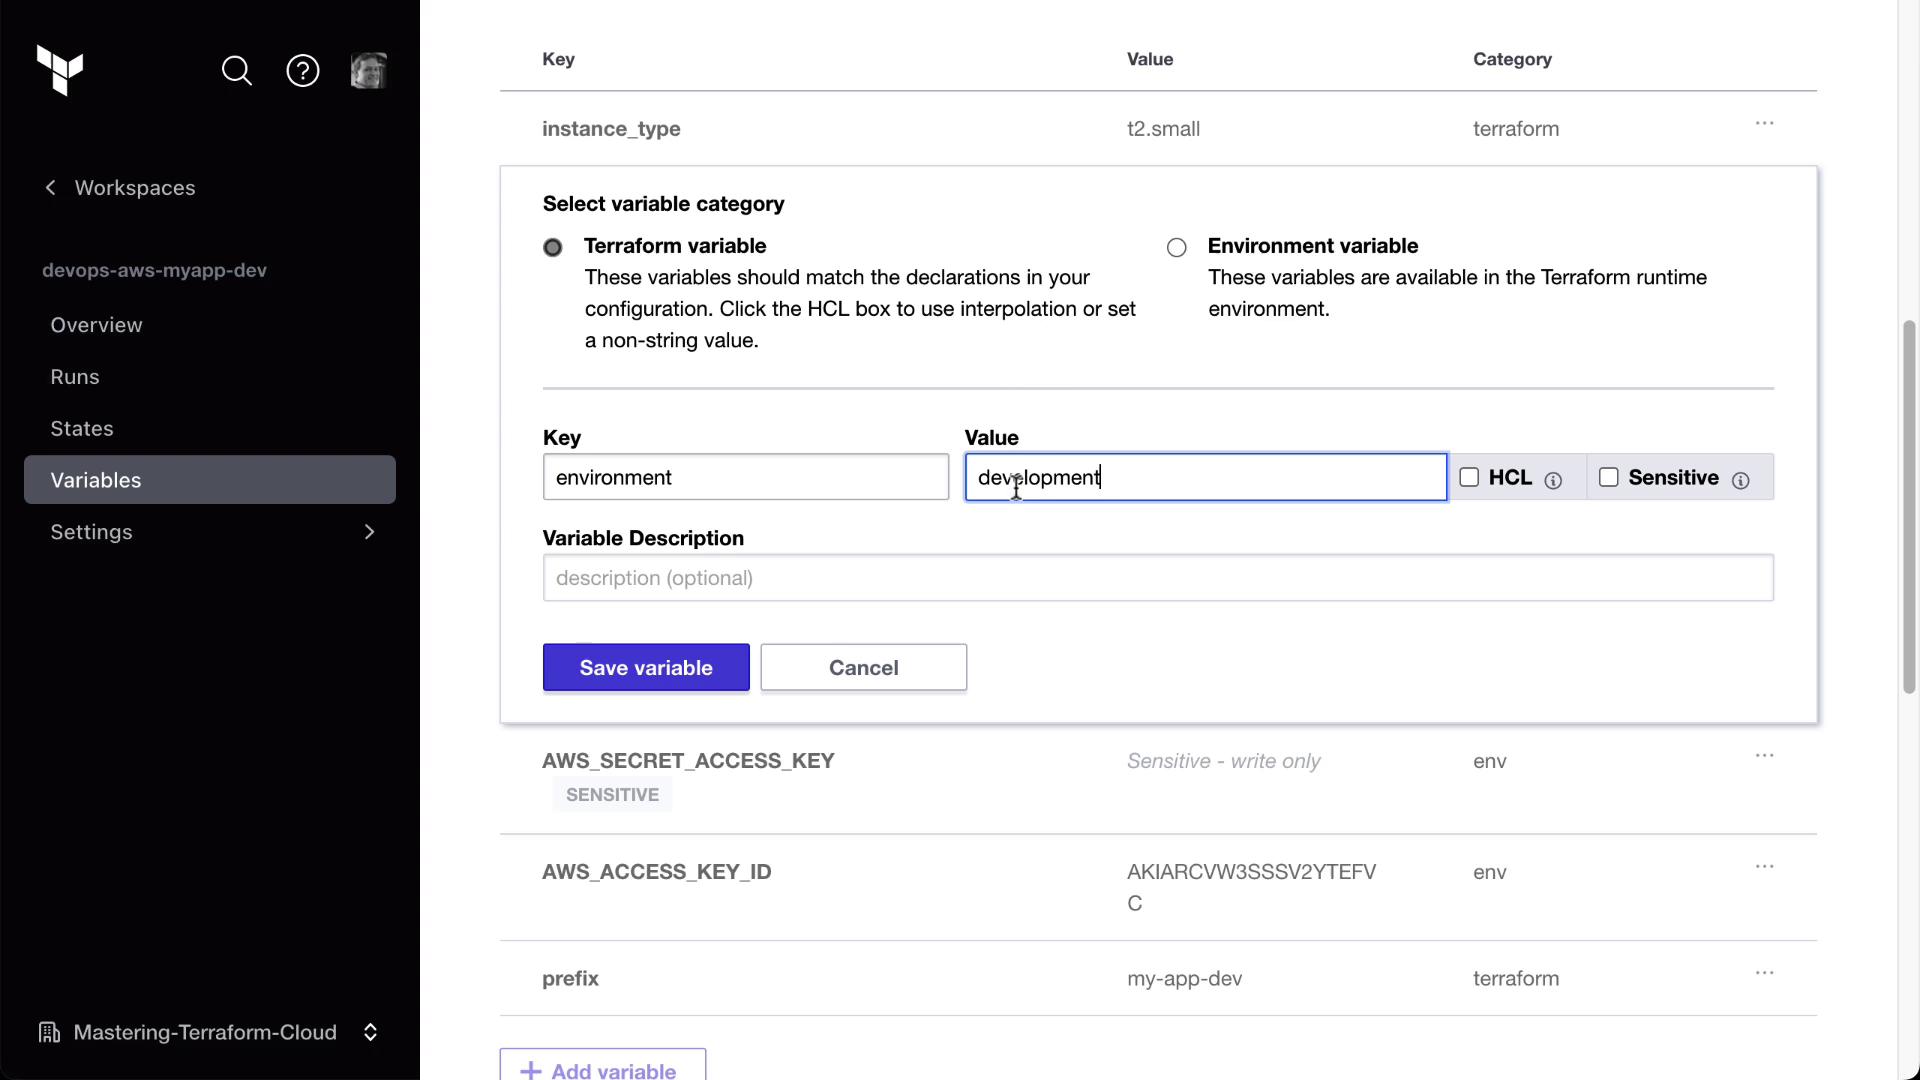This screenshot has width=1920, height=1080.
Task: Click the Sensitive info icon
Action: (x=1740, y=481)
